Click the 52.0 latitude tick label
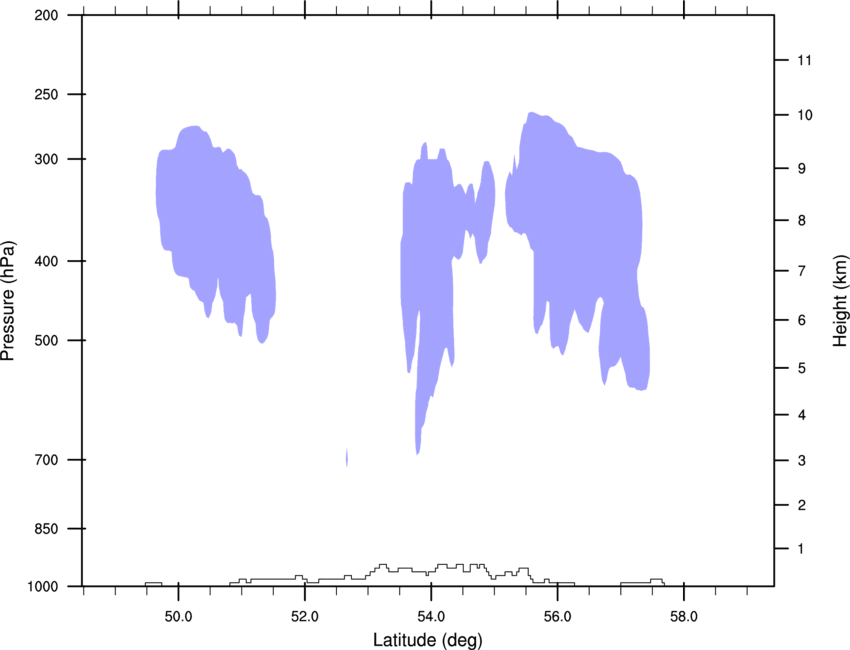 tap(305, 617)
